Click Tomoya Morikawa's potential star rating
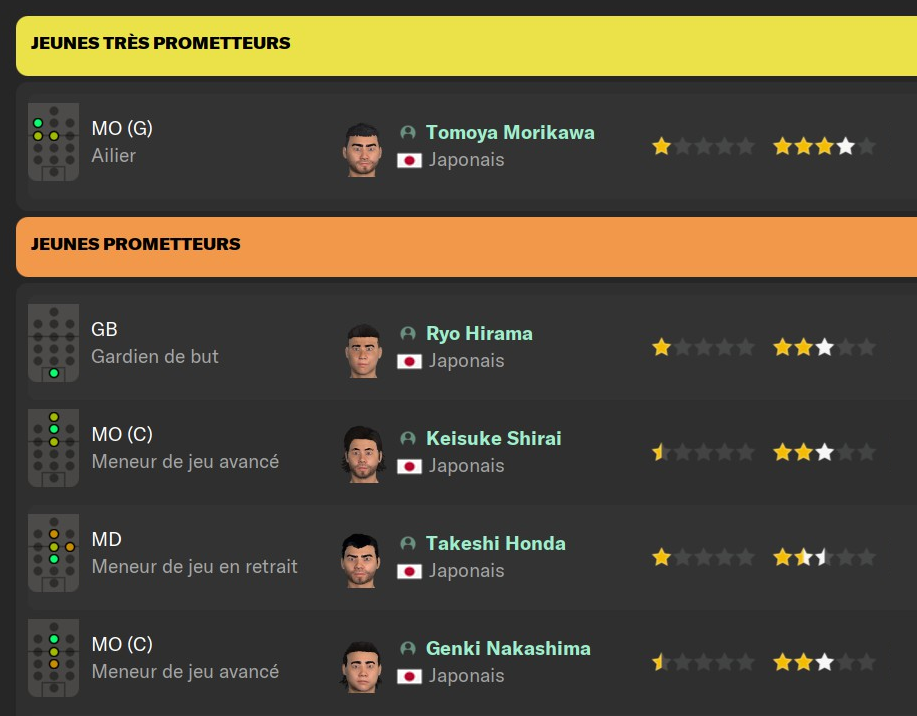The height and width of the screenshot is (716, 917). click(824, 147)
